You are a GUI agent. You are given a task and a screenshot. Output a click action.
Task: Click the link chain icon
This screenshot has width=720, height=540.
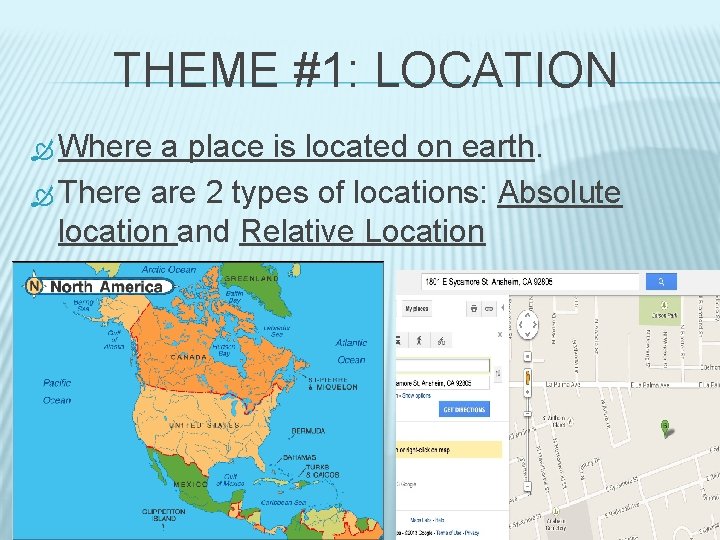tap(489, 309)
